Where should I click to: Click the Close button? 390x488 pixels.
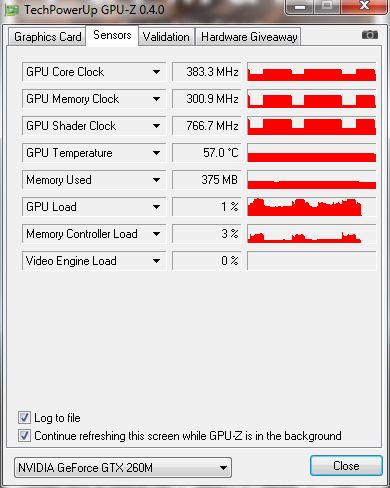point(346,466)
